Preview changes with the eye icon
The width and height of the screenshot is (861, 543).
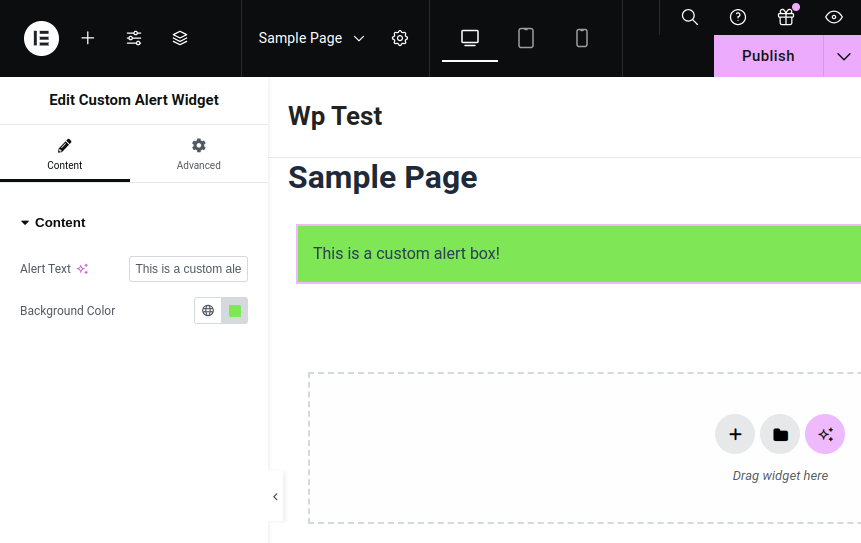point(834,17)
